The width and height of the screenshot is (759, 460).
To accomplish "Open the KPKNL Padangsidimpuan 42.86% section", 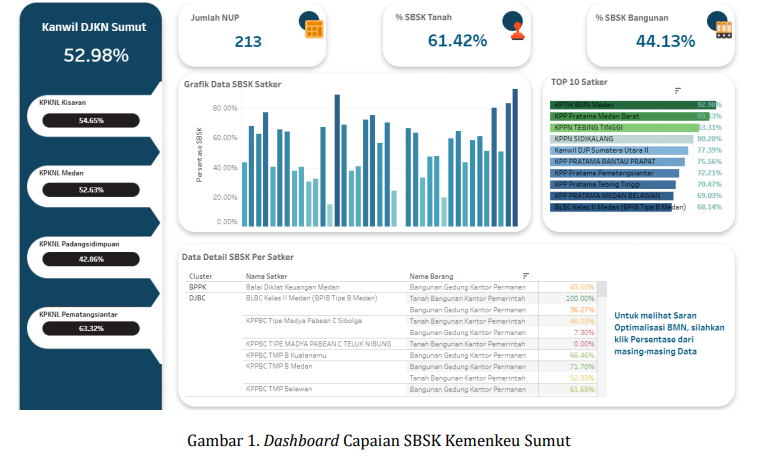I will coord(91,259).
